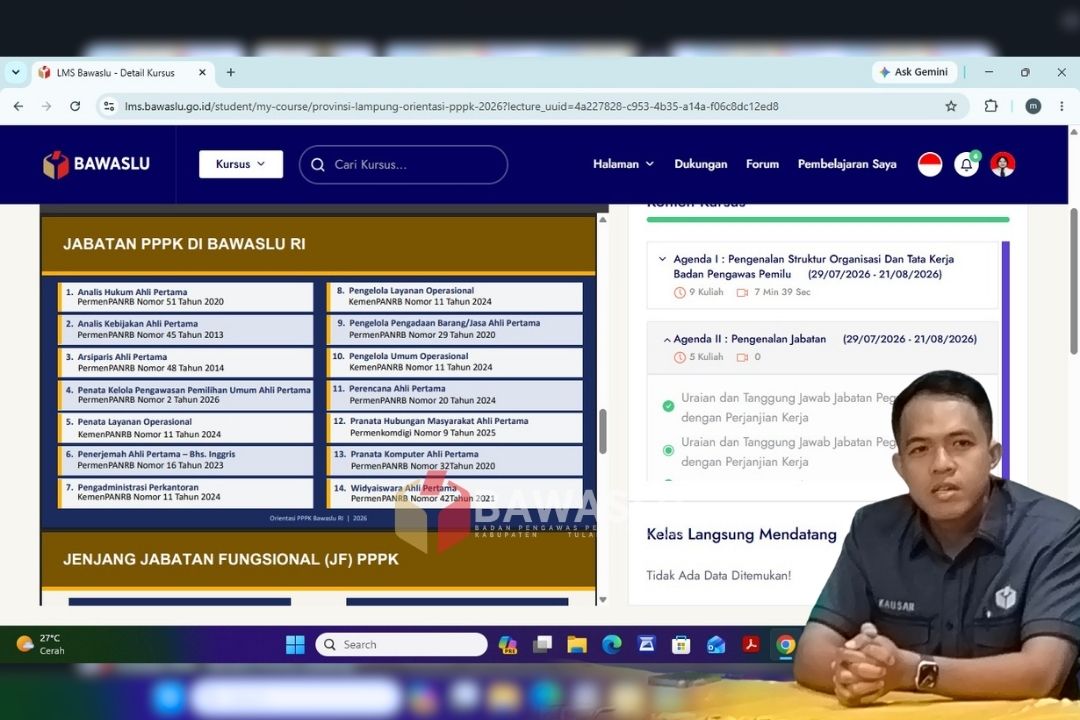Click the Ask Gemini button
Viewport: 1080px width, 720px height.
[x=914, y=72]
